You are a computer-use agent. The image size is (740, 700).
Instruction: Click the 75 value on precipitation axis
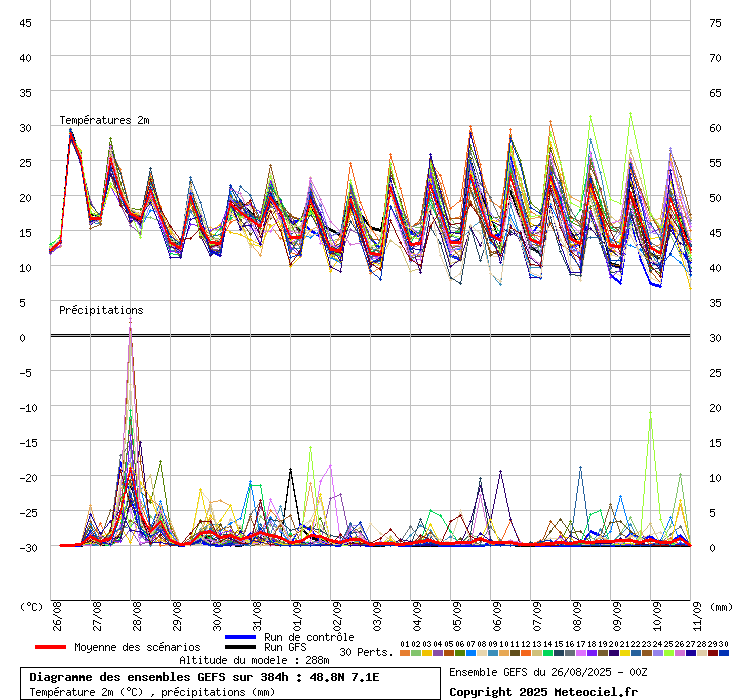[715, 23]
